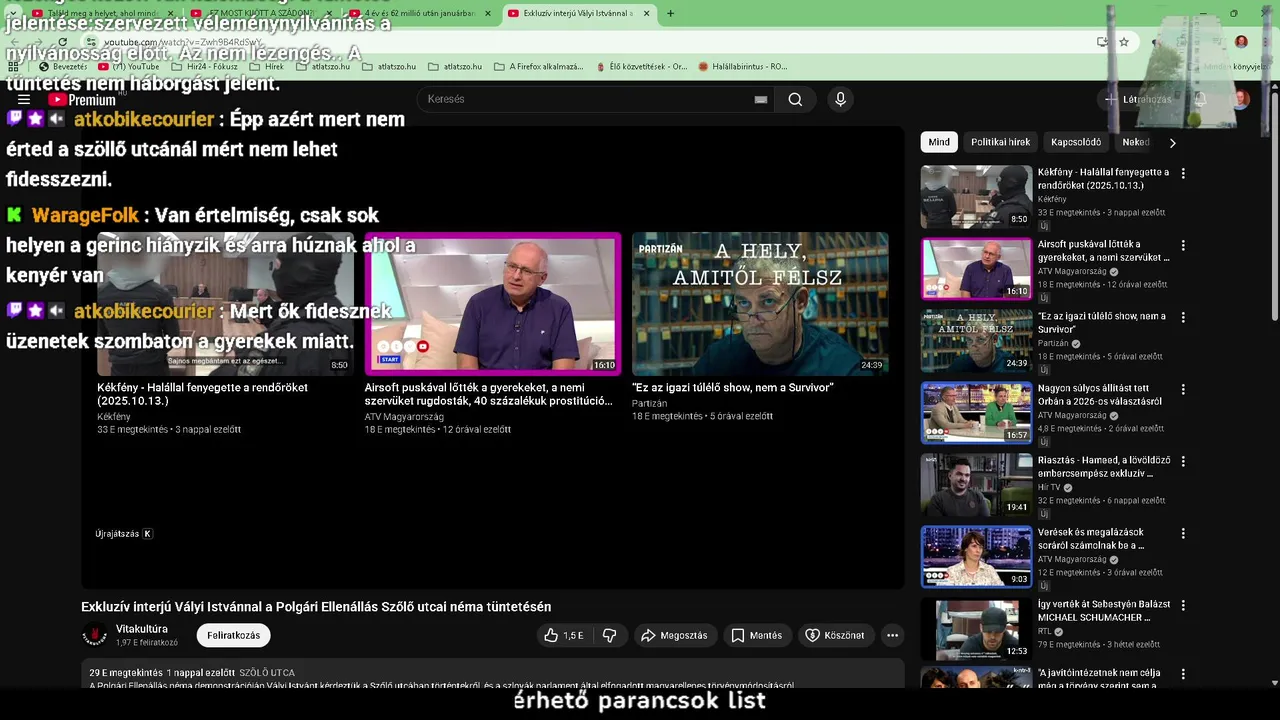This screenshot has height=720, width=1280.
Task: Open Hir24 - Fókusz bookmark folder
Action: [206, 67]
